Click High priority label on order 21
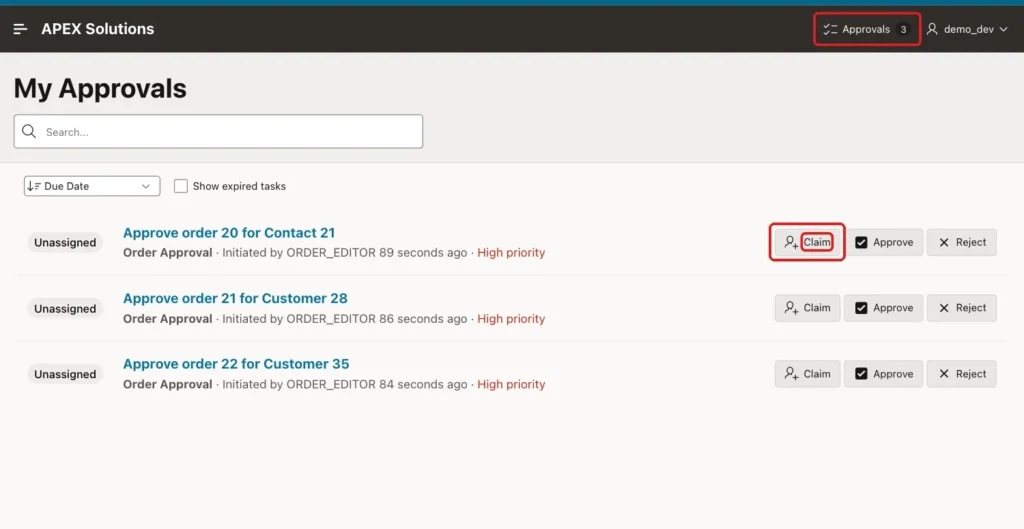 [511, 319]
